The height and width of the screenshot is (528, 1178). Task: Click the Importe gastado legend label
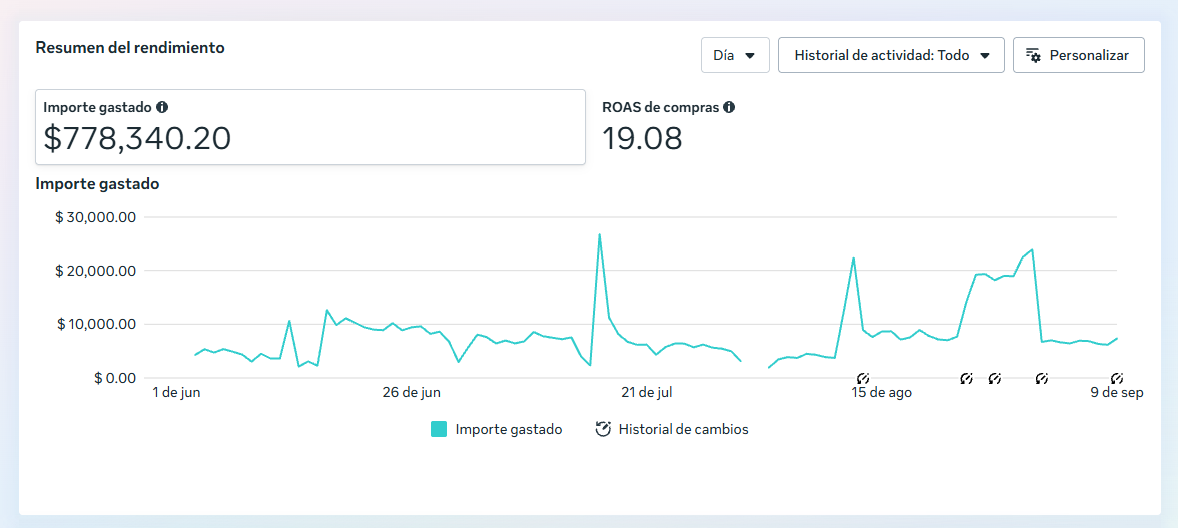coord(509,430)
